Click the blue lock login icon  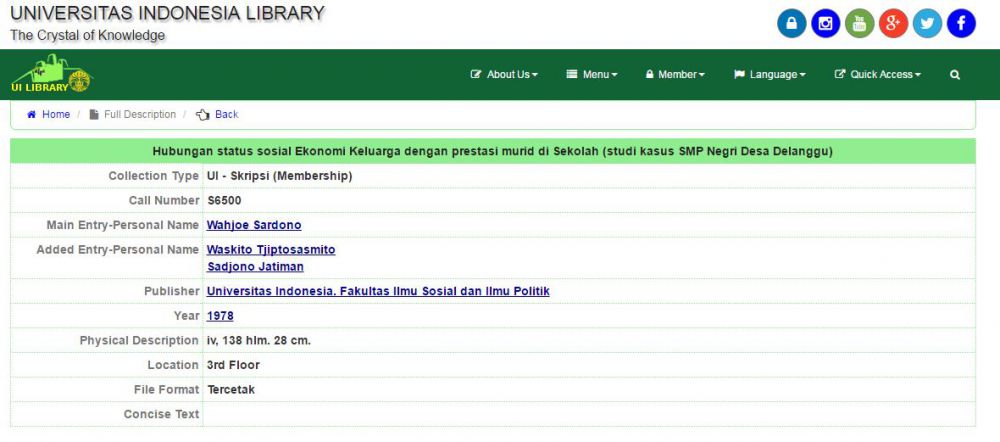coord(791,24)
